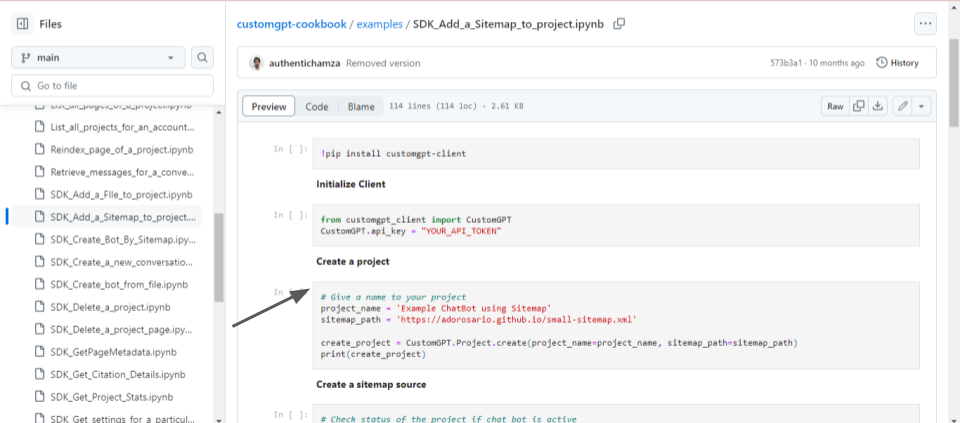Open SDK_Delete_a_project.ipynb file
Screen dimensions: 960x423
[111, 307]
